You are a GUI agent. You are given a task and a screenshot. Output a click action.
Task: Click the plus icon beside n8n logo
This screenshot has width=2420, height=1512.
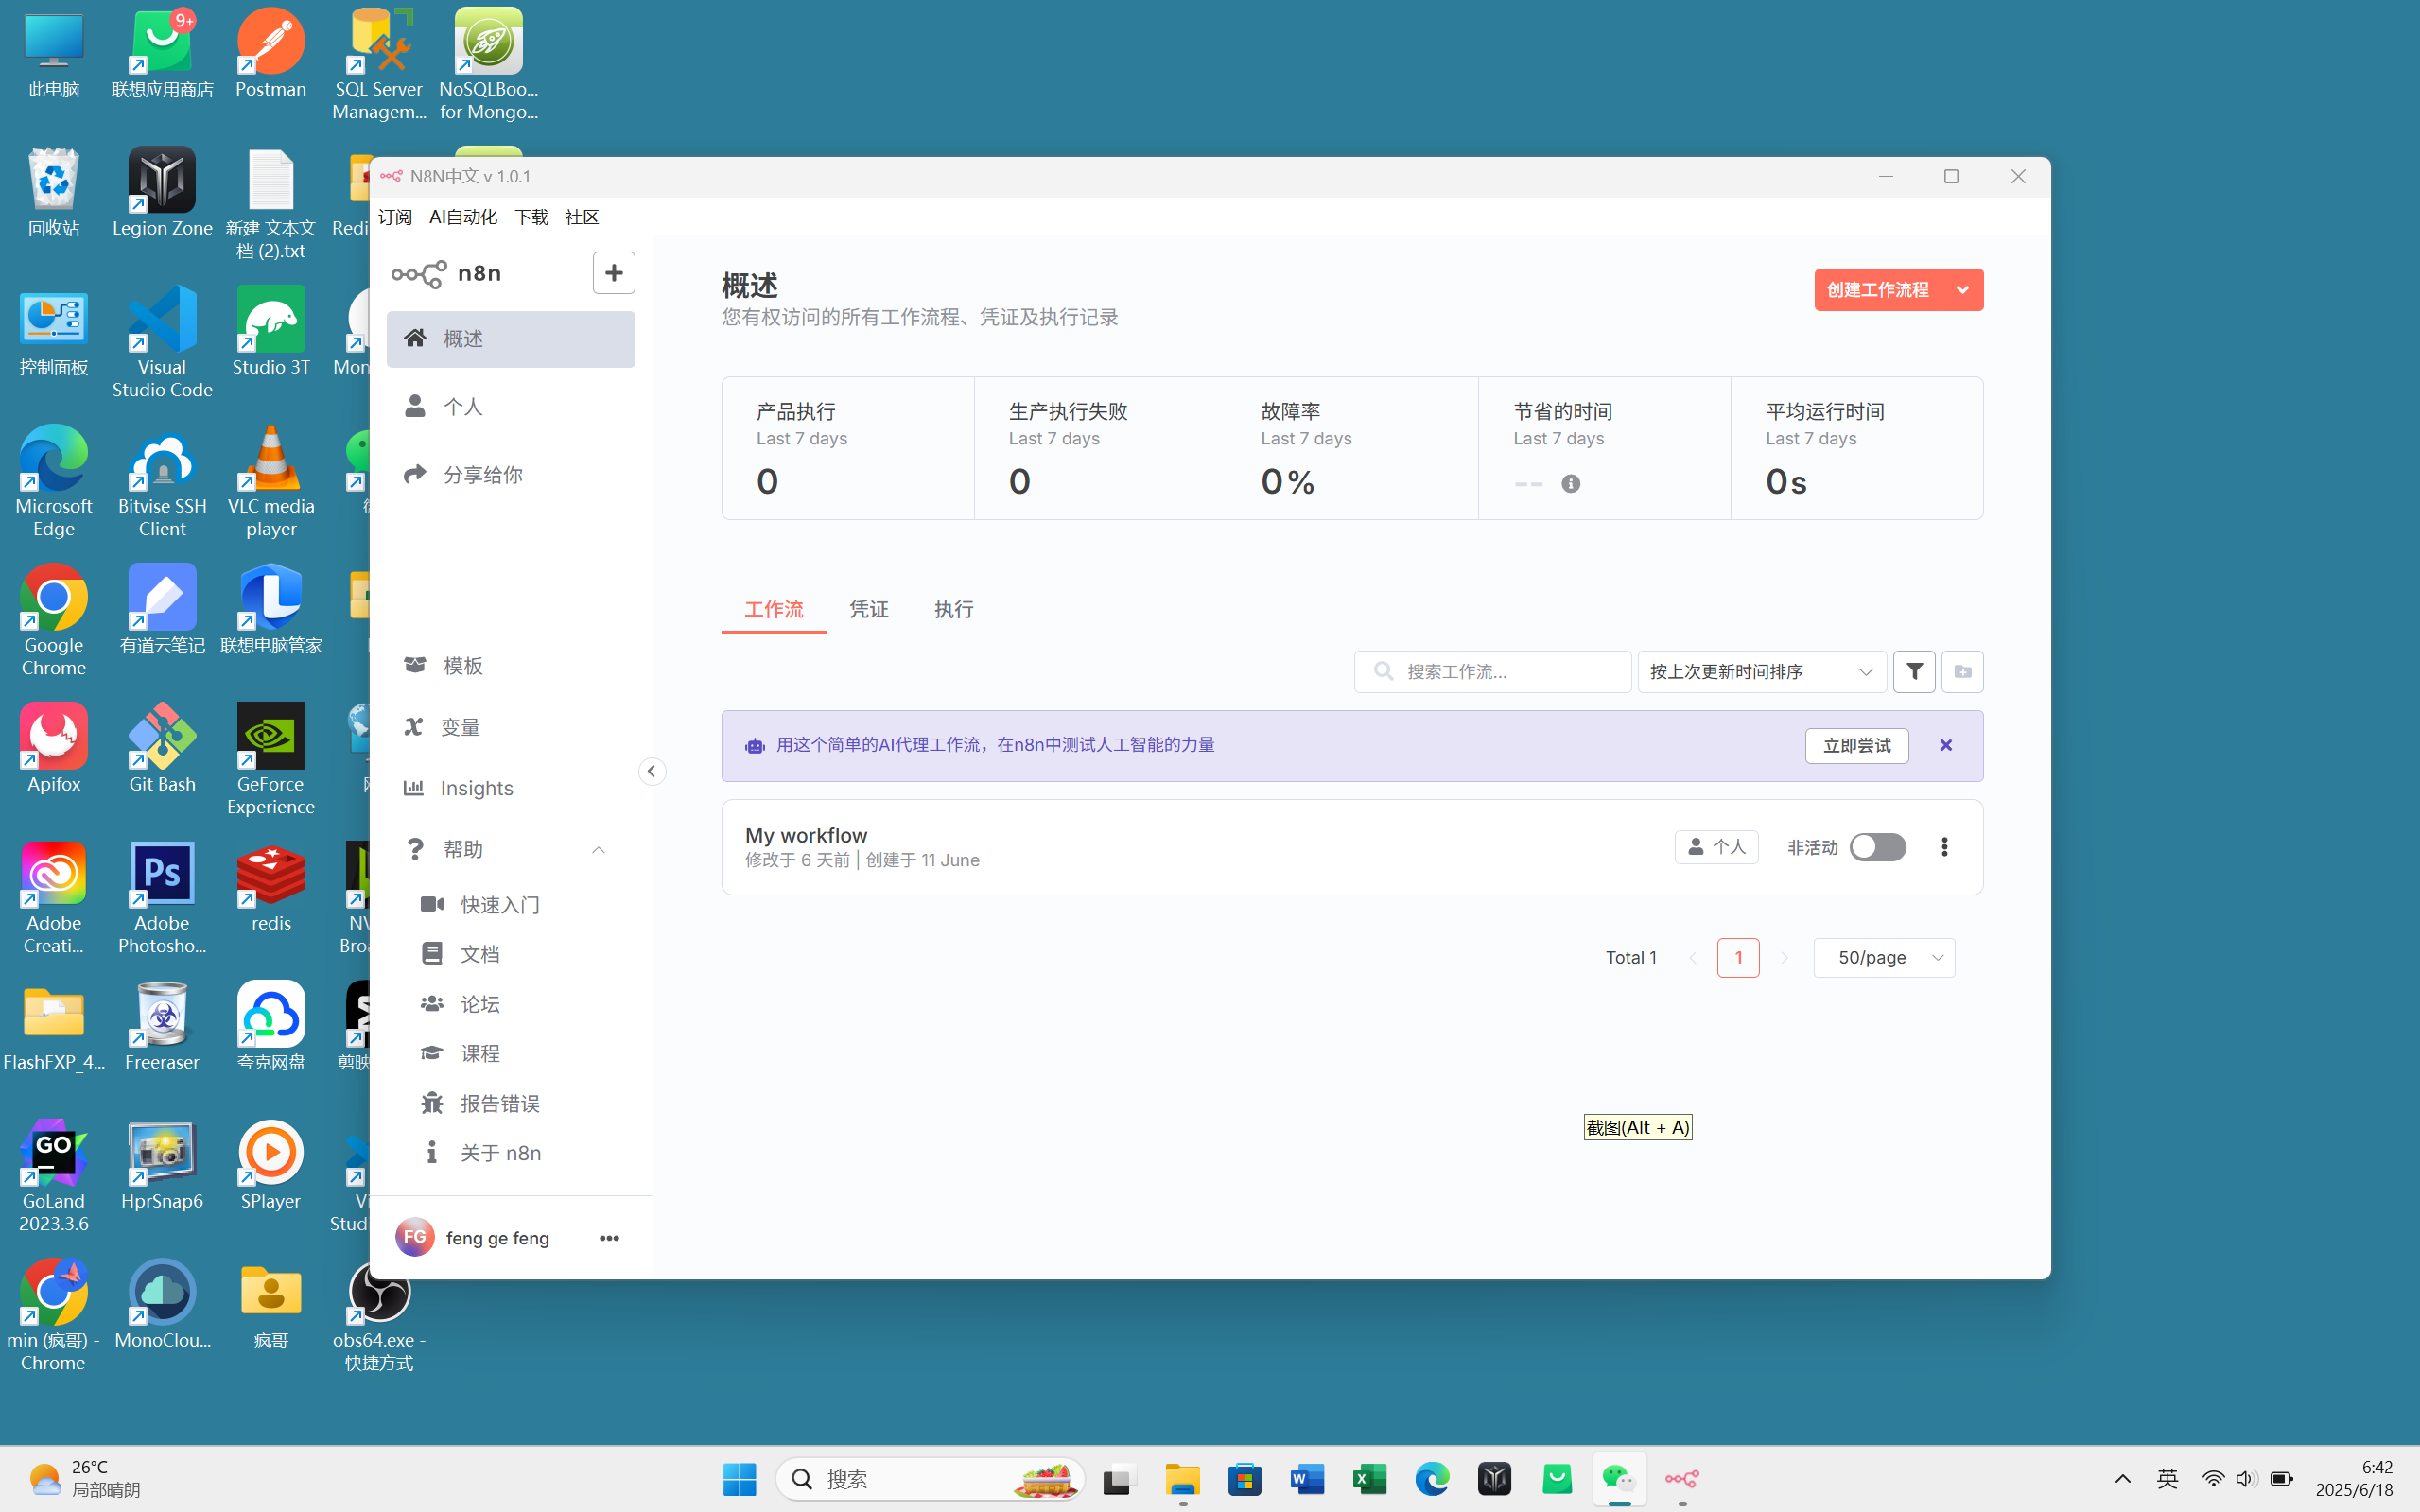613,272
